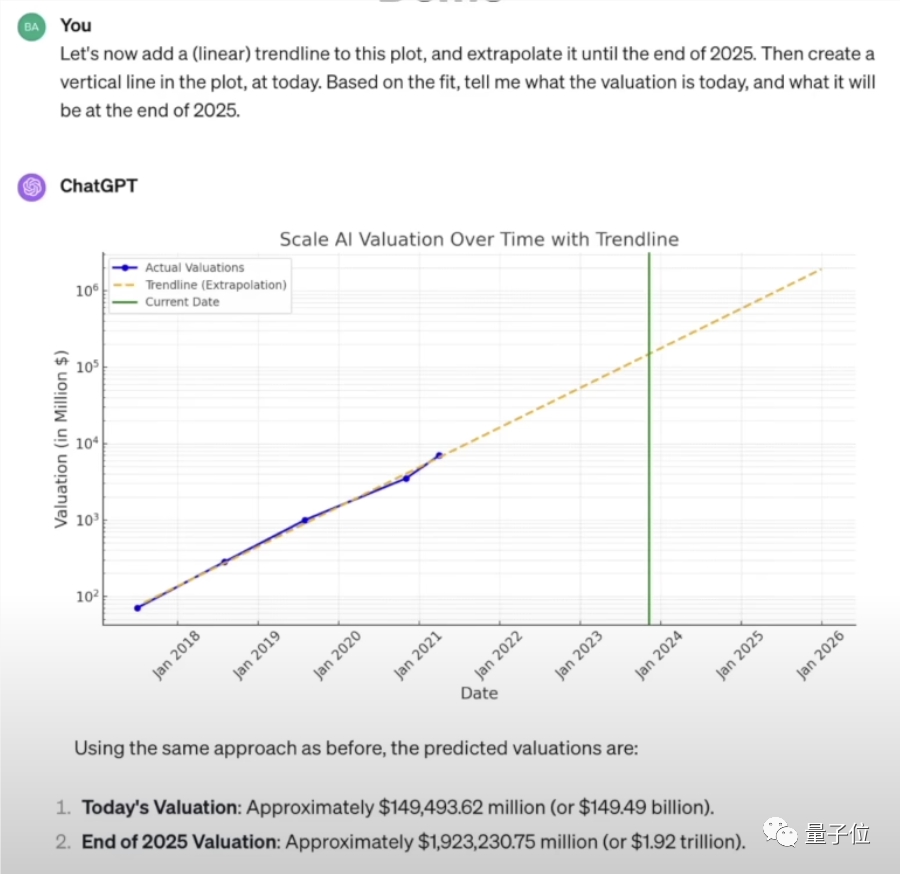Select the Actual Valuations legend marker
Viewport: 900px width, 874px height.
pyautogui.click(x=127, y=268)
